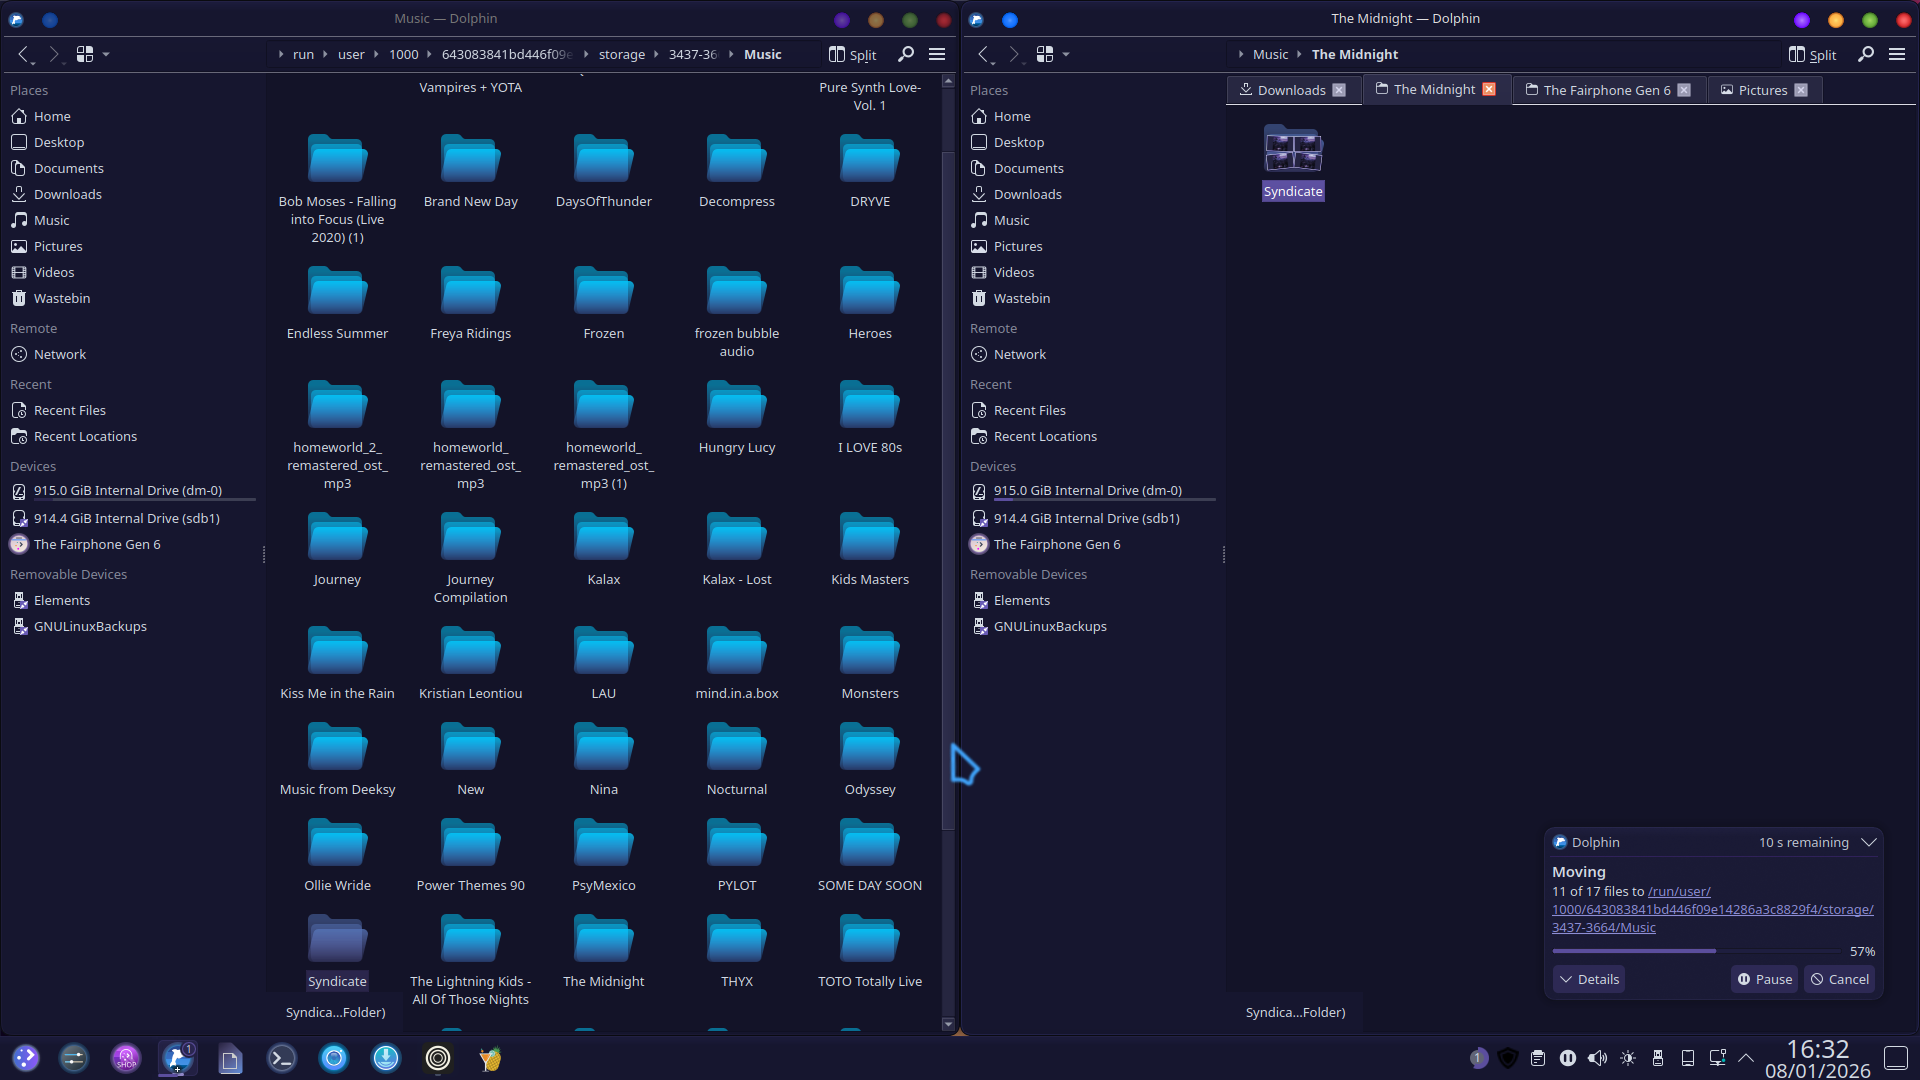Expand hidden system tray icons arrow
This screenshot has height=1080, width=1920.
pyautogui.click(x=1746, y=1058)
